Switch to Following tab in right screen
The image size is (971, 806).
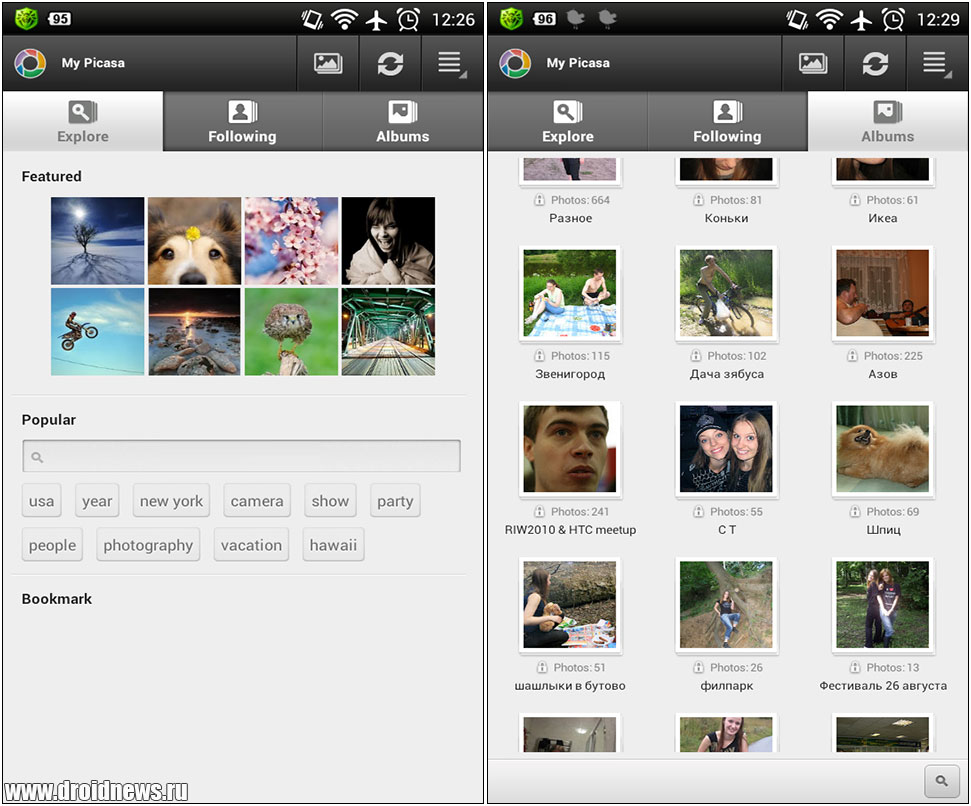coord(728,121)
